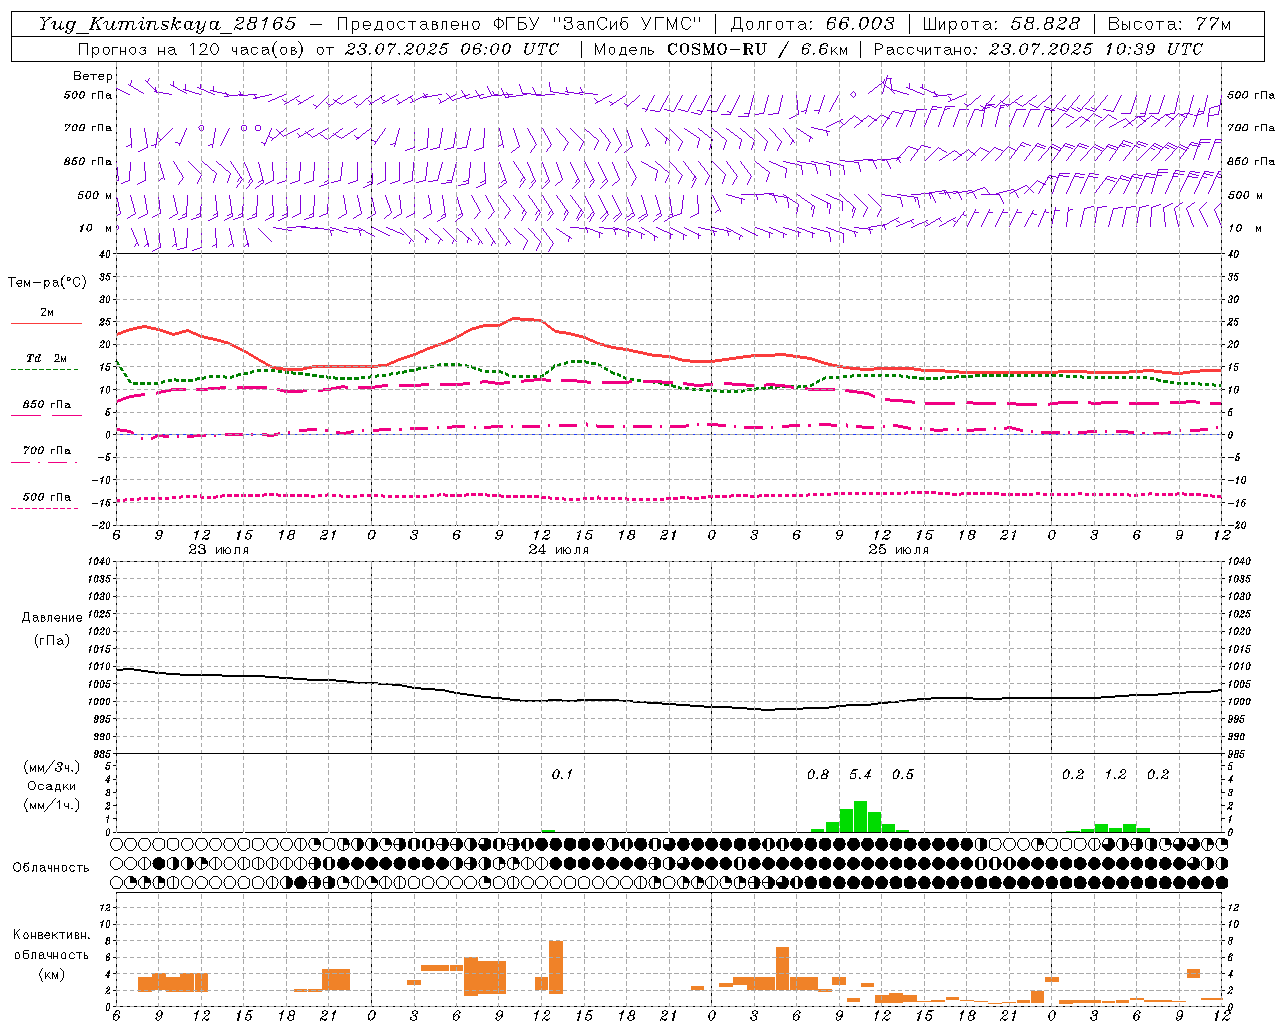Screen dimensions: 1280x1024
Task: Click the Высота: 77м value
Action: tap(1169, 24)
